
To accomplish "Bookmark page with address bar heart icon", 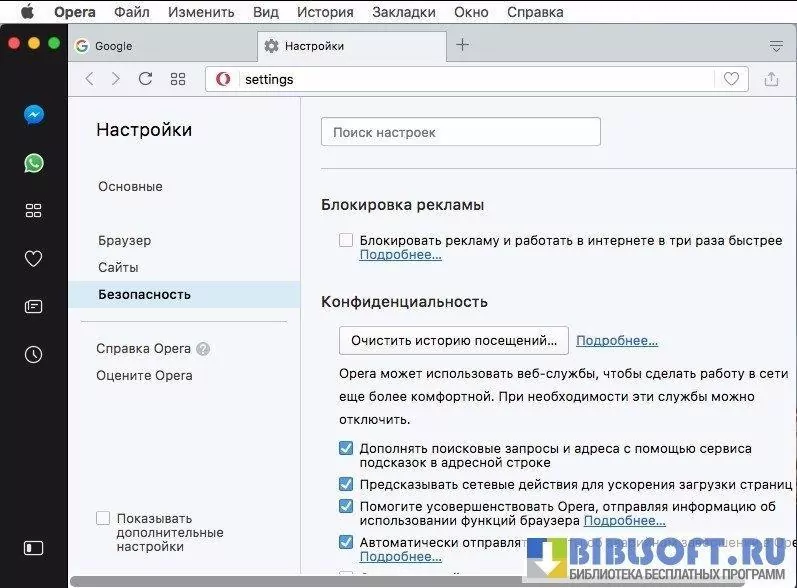I will [x=731, y=79].
